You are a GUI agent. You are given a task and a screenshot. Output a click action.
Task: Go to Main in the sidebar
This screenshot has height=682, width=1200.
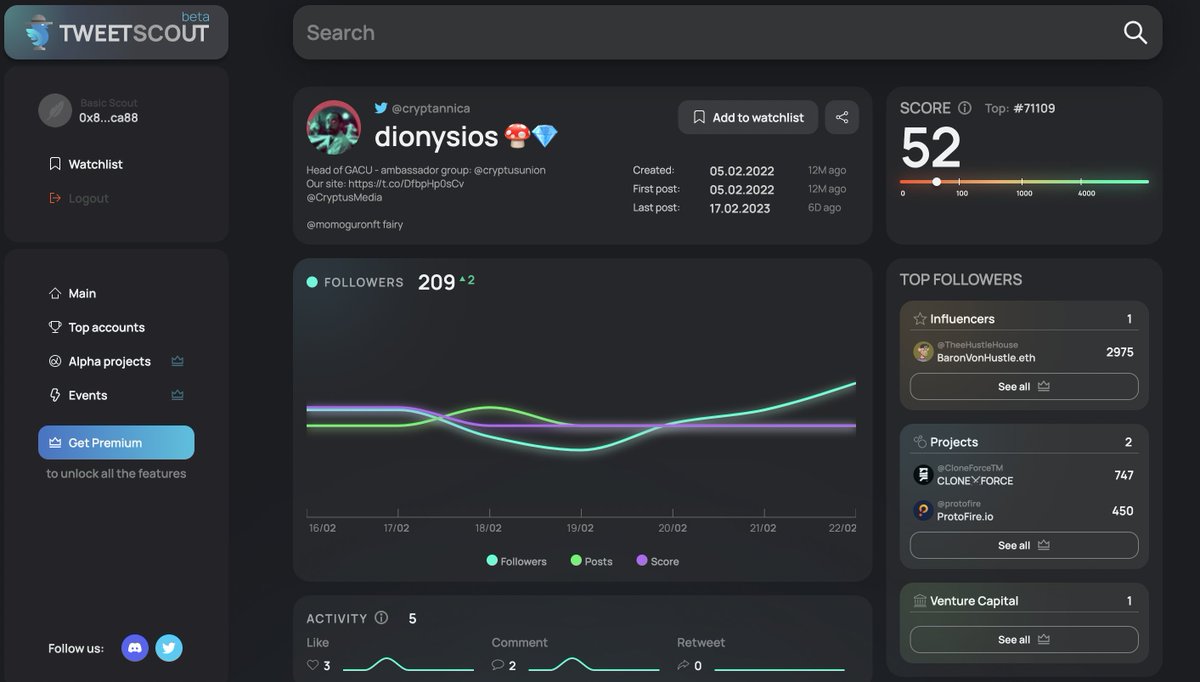click(72, 293)
